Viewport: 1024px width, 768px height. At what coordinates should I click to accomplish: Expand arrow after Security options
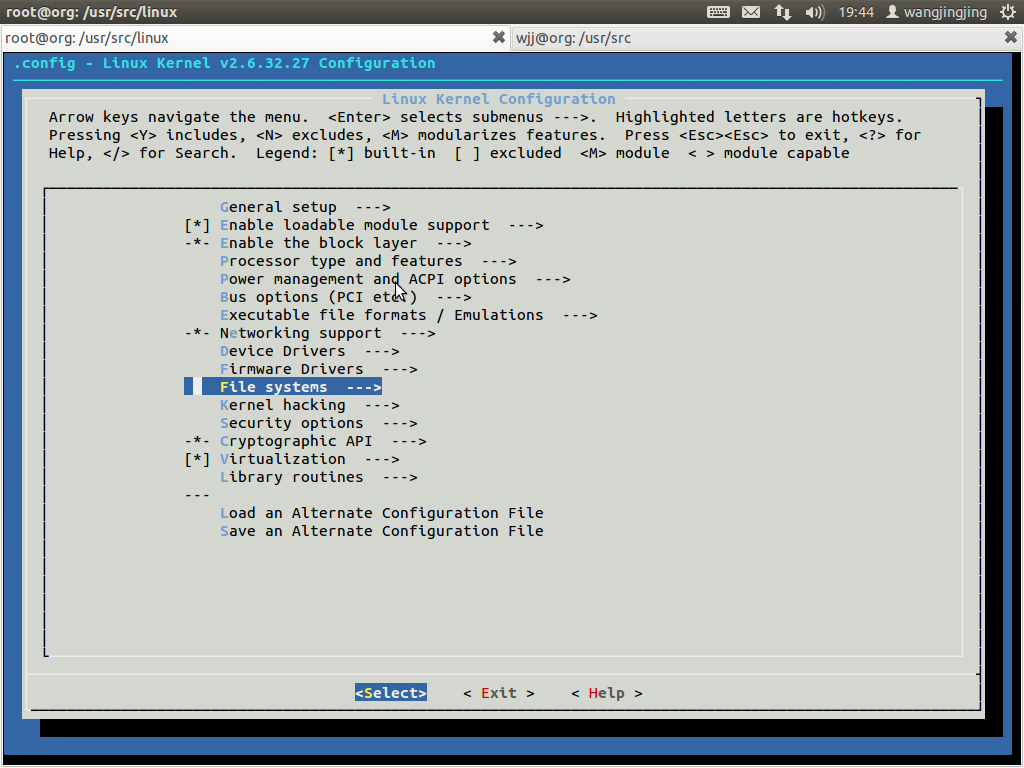coord(400,423)
